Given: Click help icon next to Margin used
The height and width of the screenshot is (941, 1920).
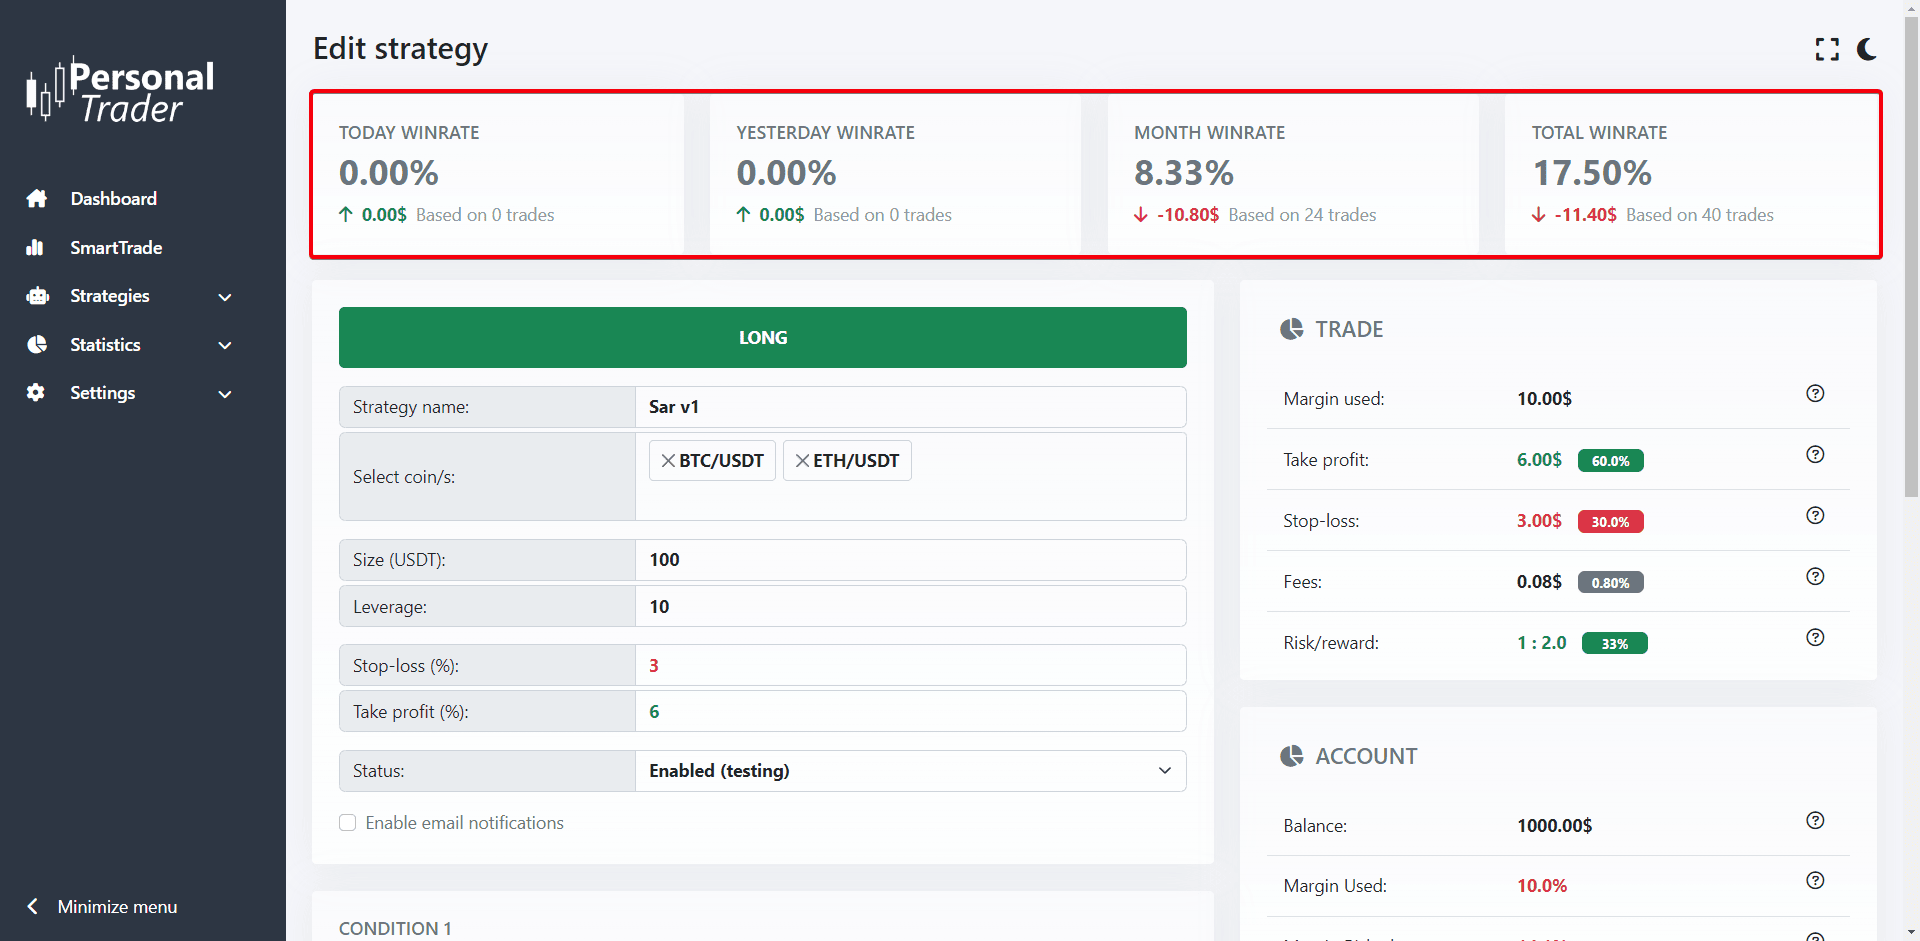Looking at the screenshot, I should tap(1815, 394).
